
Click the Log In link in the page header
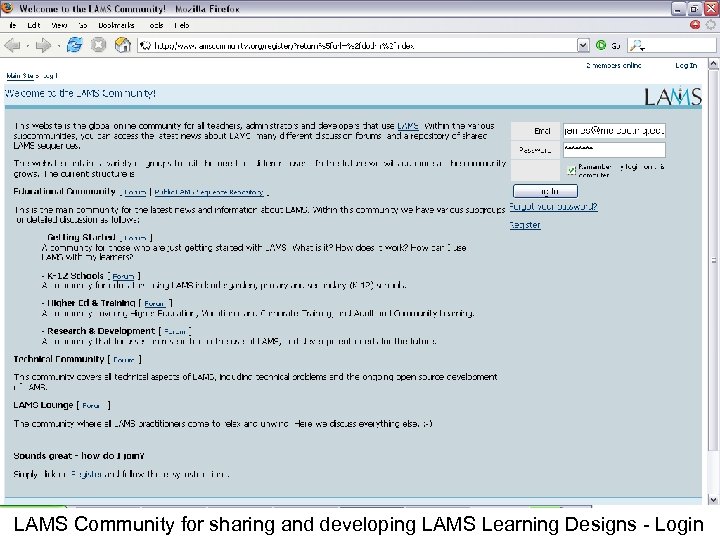[x=686, y=66]
